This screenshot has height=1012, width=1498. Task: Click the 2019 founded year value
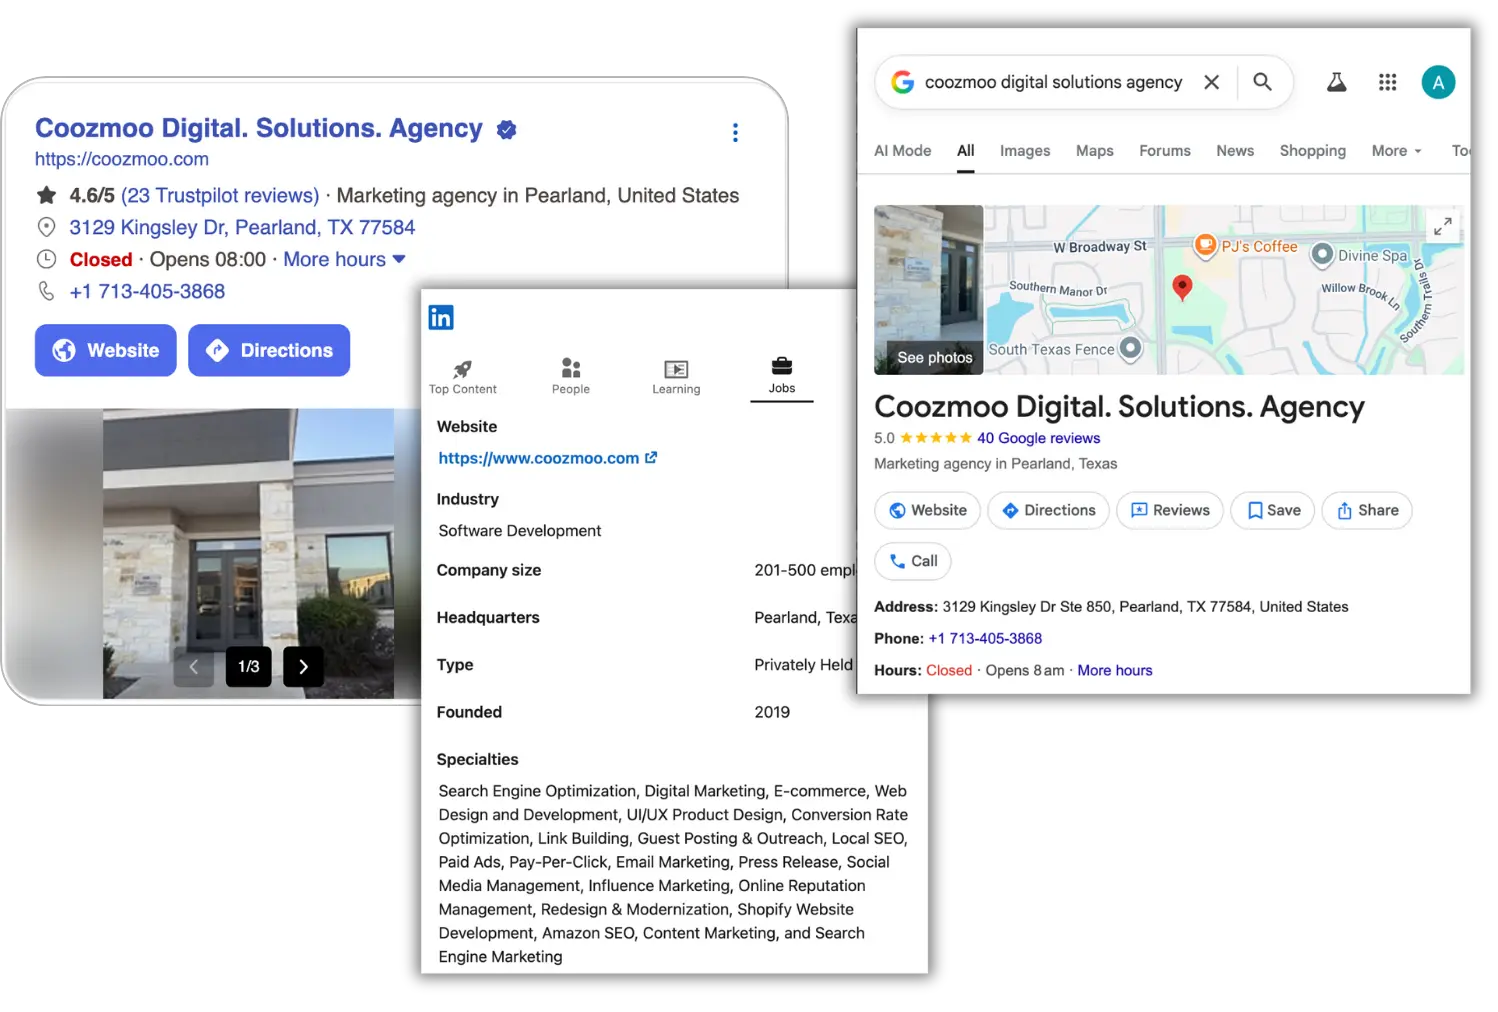coord(772,713)
